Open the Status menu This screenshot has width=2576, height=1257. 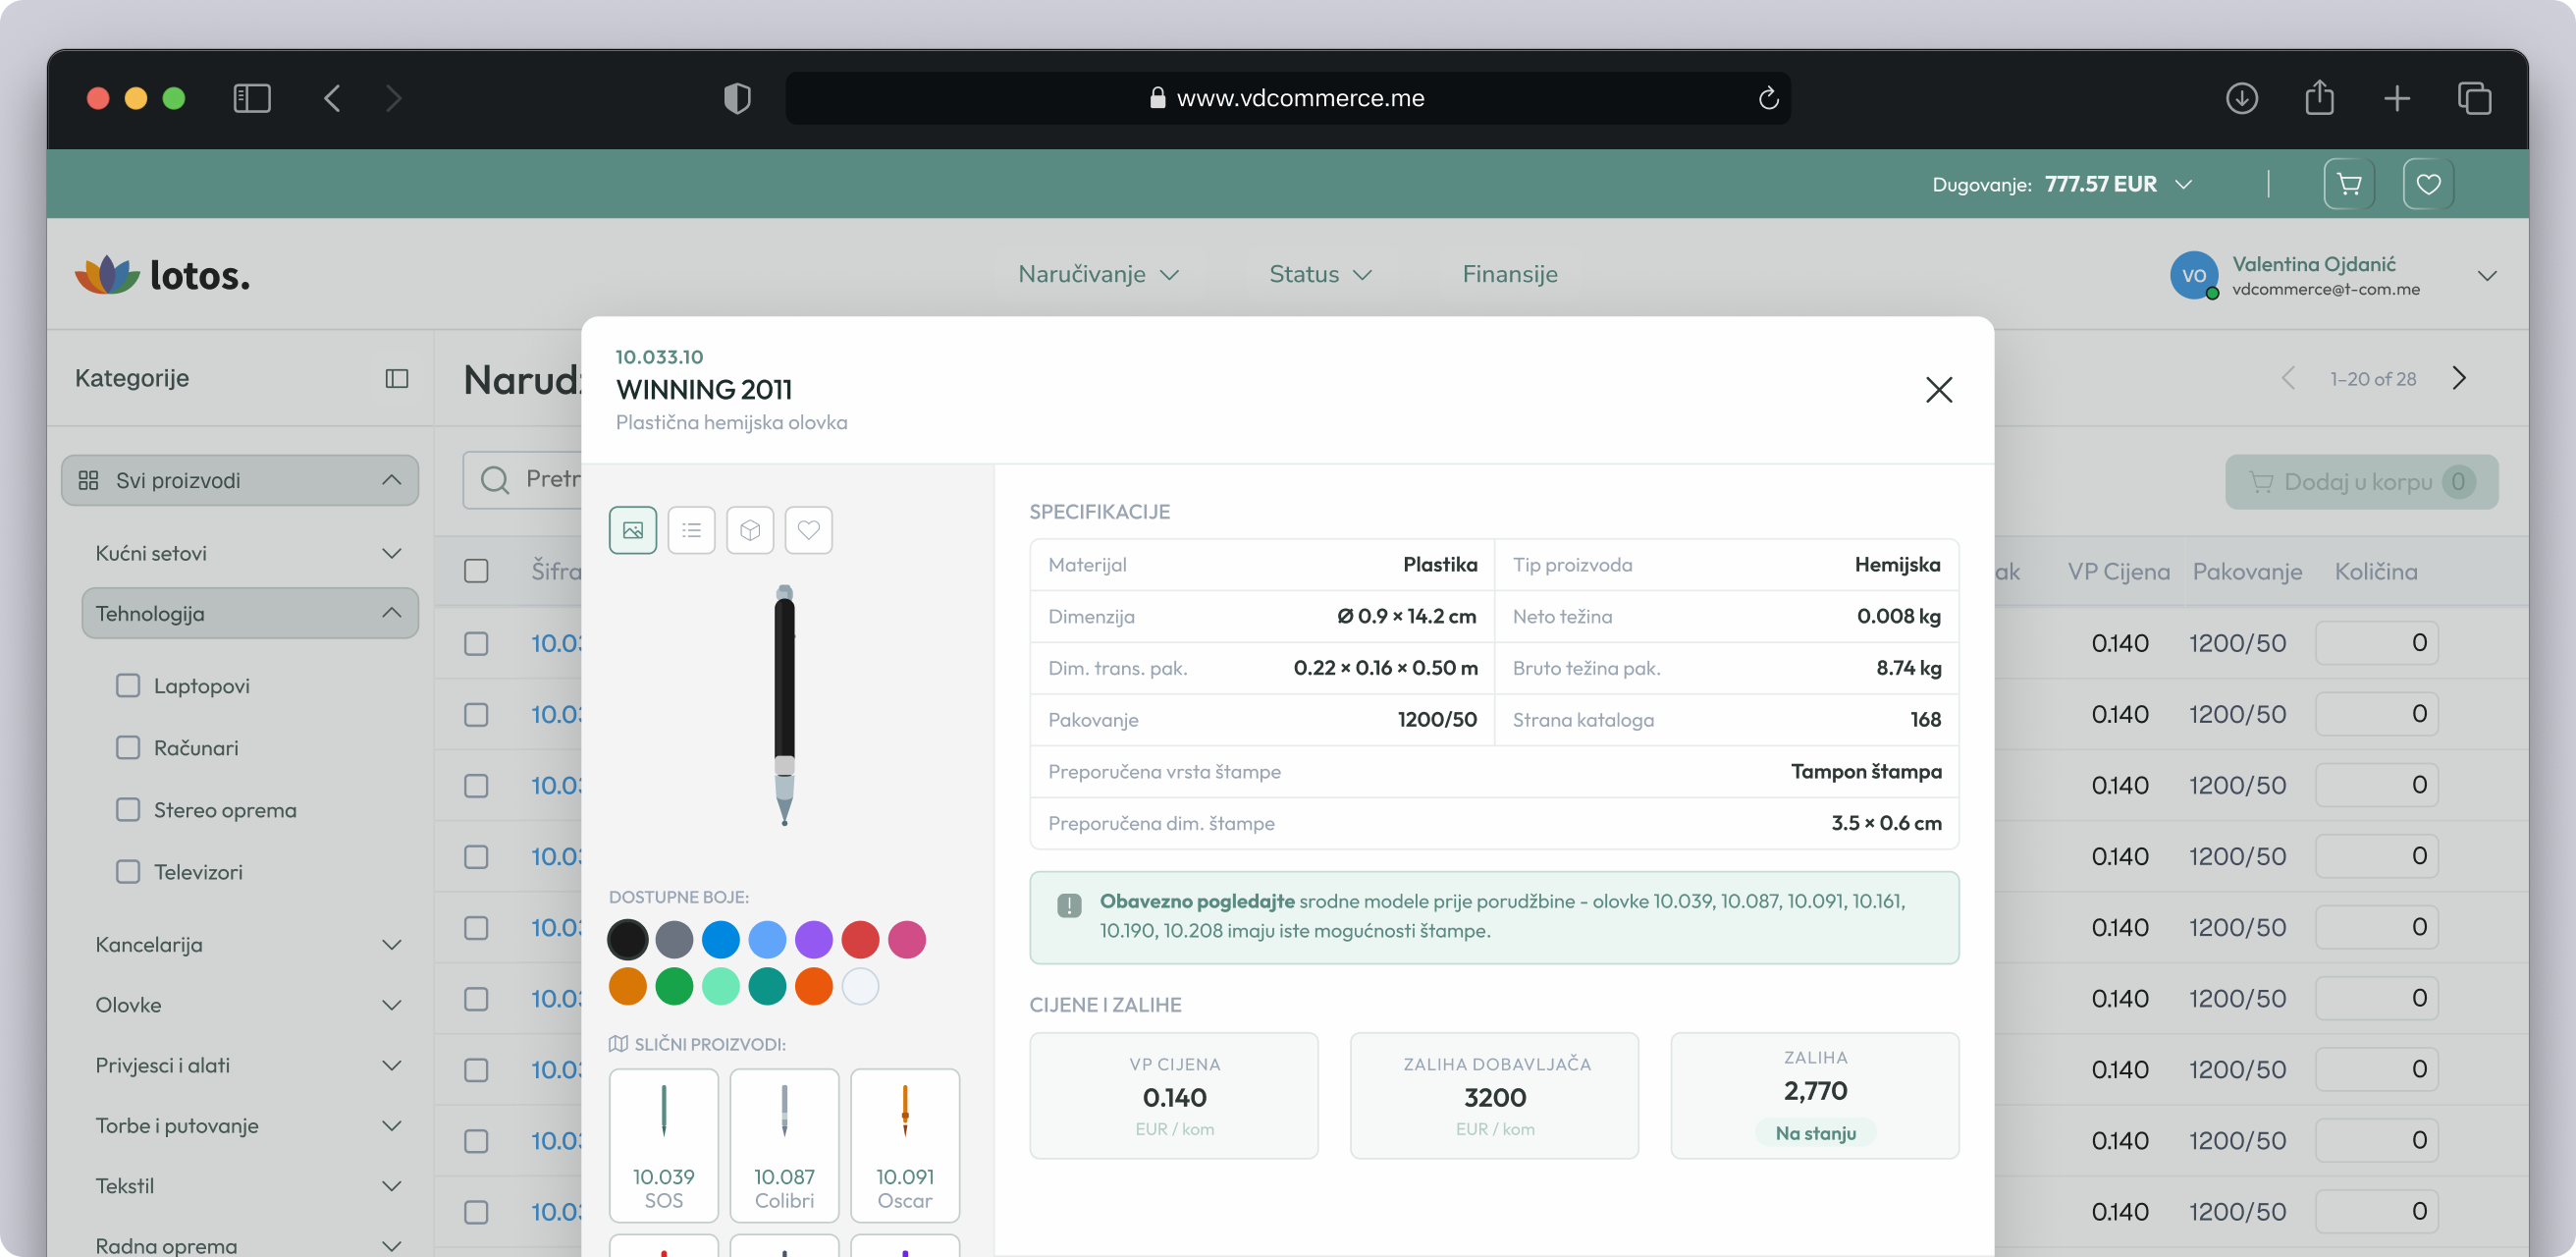coord(1320,274)
